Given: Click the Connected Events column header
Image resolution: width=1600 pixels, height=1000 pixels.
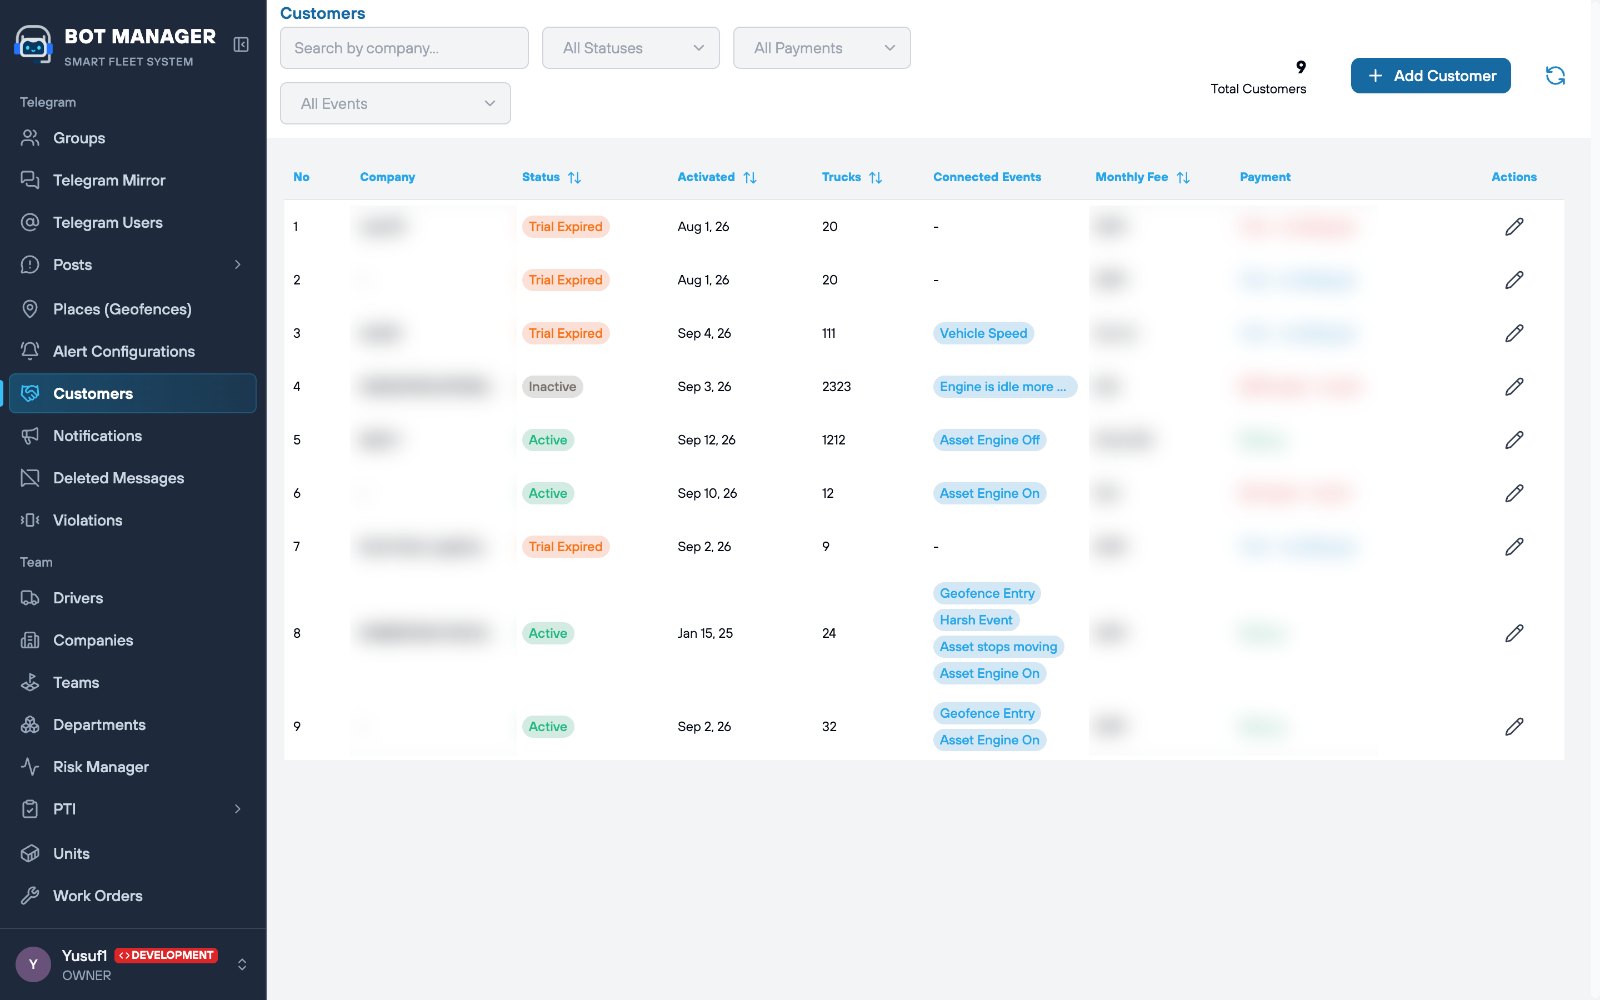Looking at the screenshot, I should click(987, 177).
